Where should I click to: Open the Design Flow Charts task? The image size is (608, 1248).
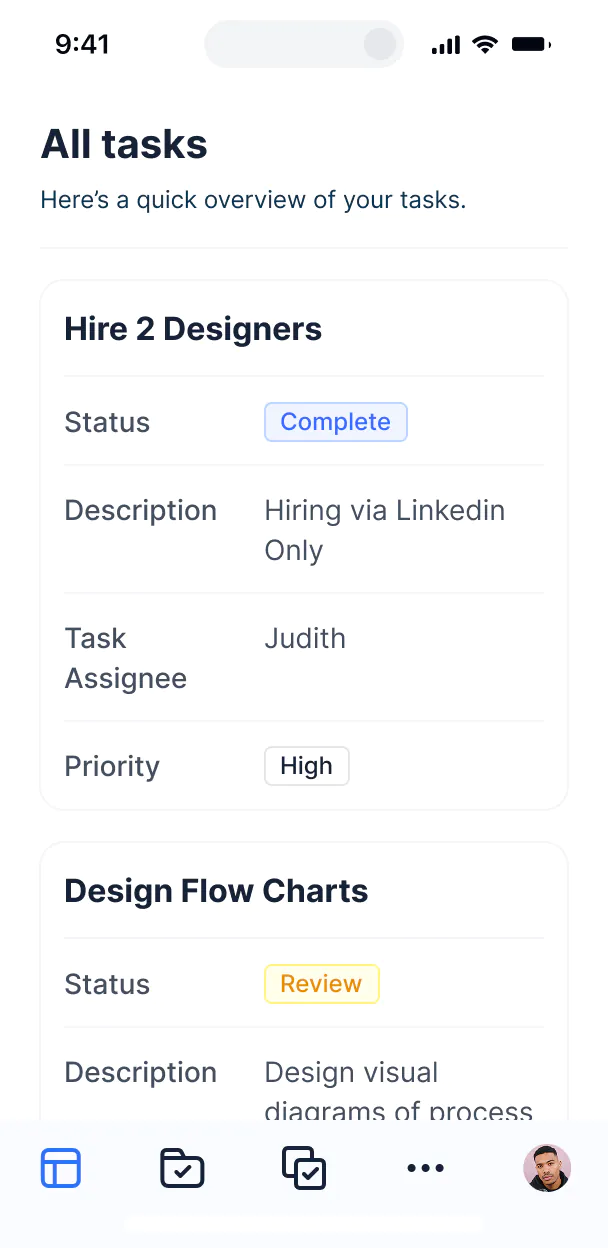tap(216, 890)
